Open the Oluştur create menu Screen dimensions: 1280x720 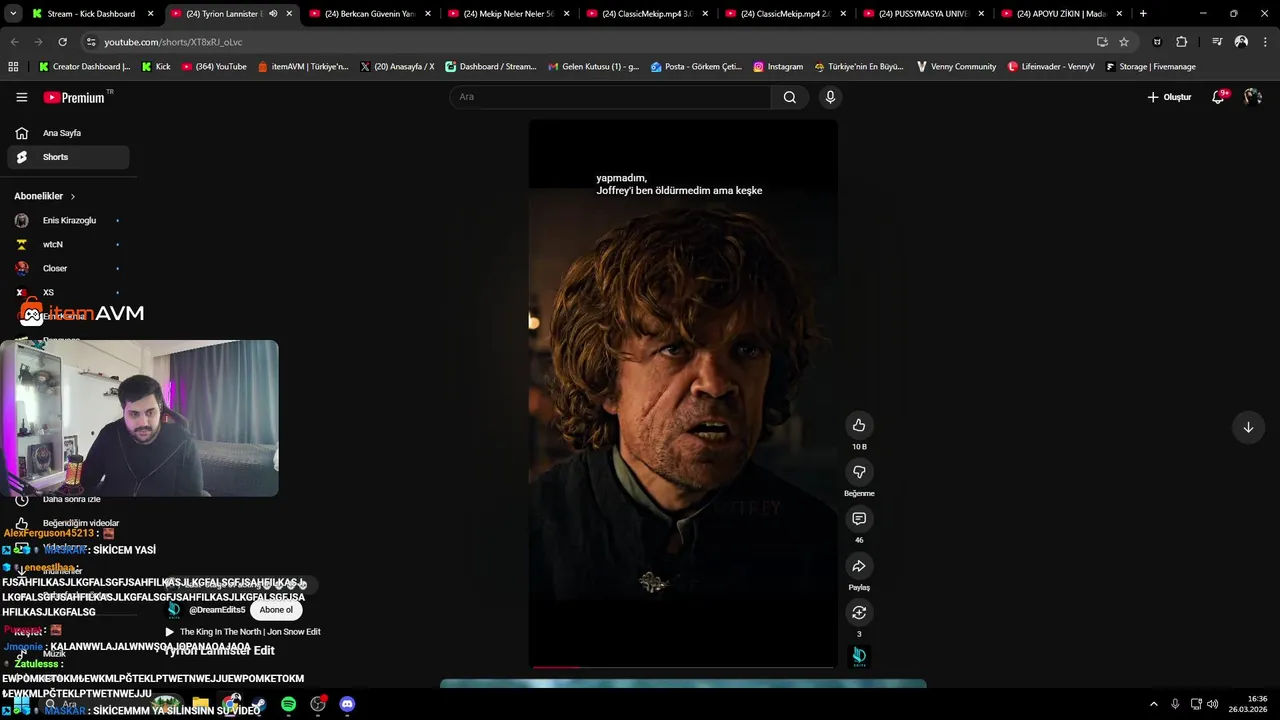[1169, 97]
